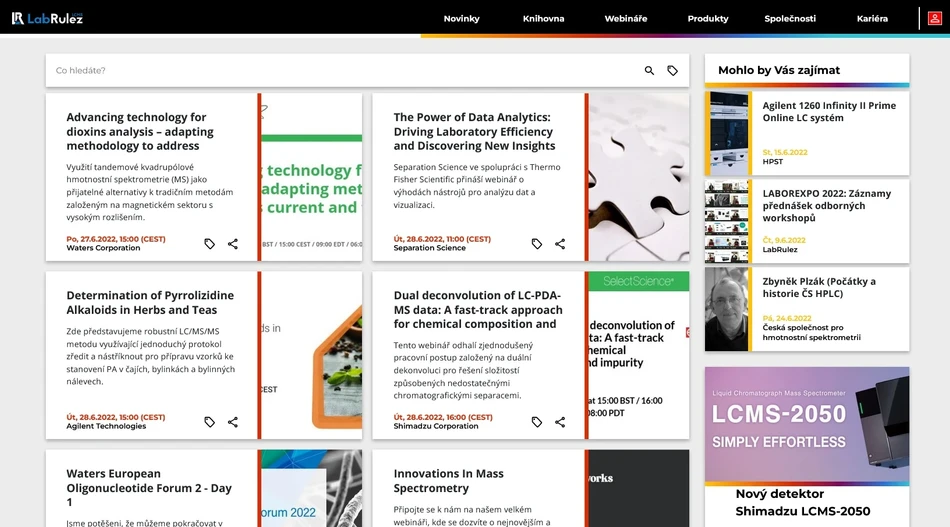The width and height of the screenshot is (950, 527).
Task: Share the Power of Data Analytics webinar
Action: (560, 244)
